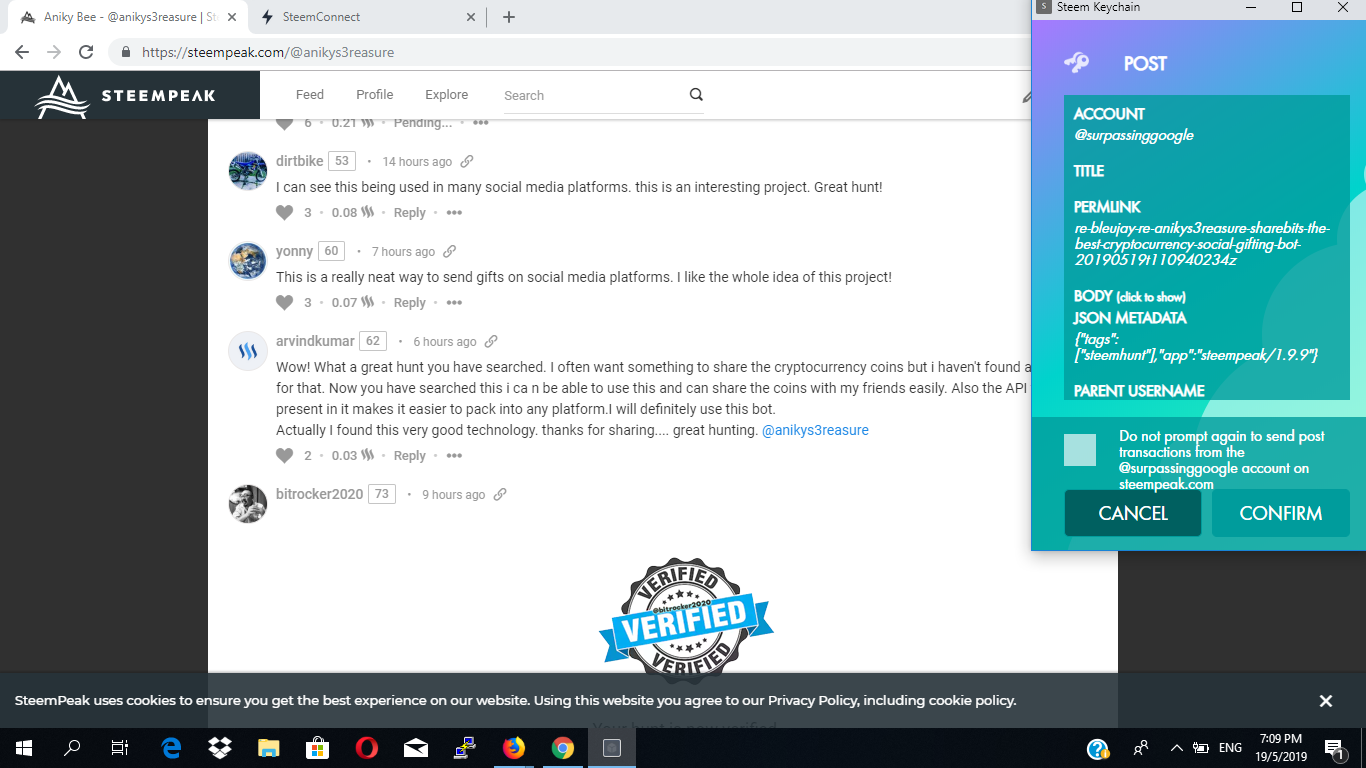The image size is (1366, 768).
Task: Click the 0.07 payout on yonny's comment
Action: (x=353, y=302)
